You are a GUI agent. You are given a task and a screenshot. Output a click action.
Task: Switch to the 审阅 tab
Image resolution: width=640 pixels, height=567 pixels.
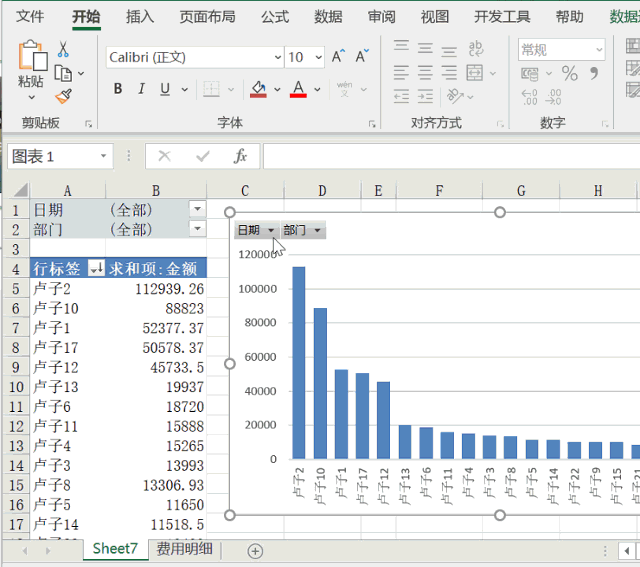[382, 17]
